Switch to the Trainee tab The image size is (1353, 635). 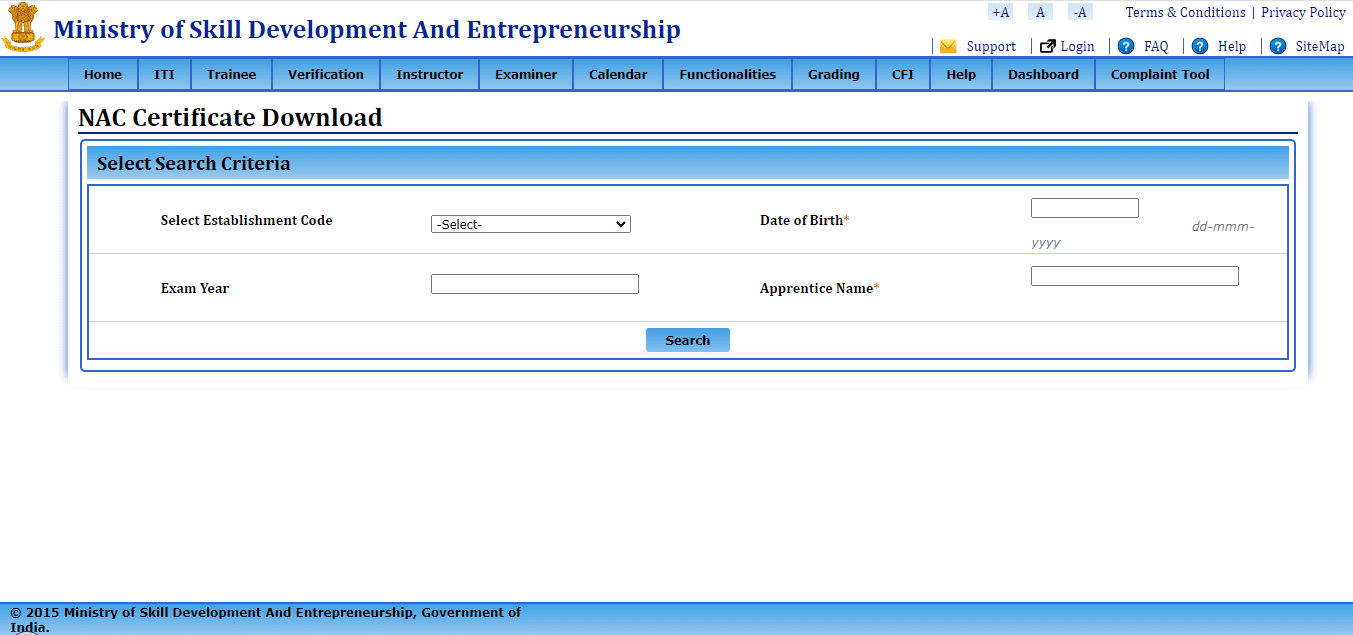[231, 73]
